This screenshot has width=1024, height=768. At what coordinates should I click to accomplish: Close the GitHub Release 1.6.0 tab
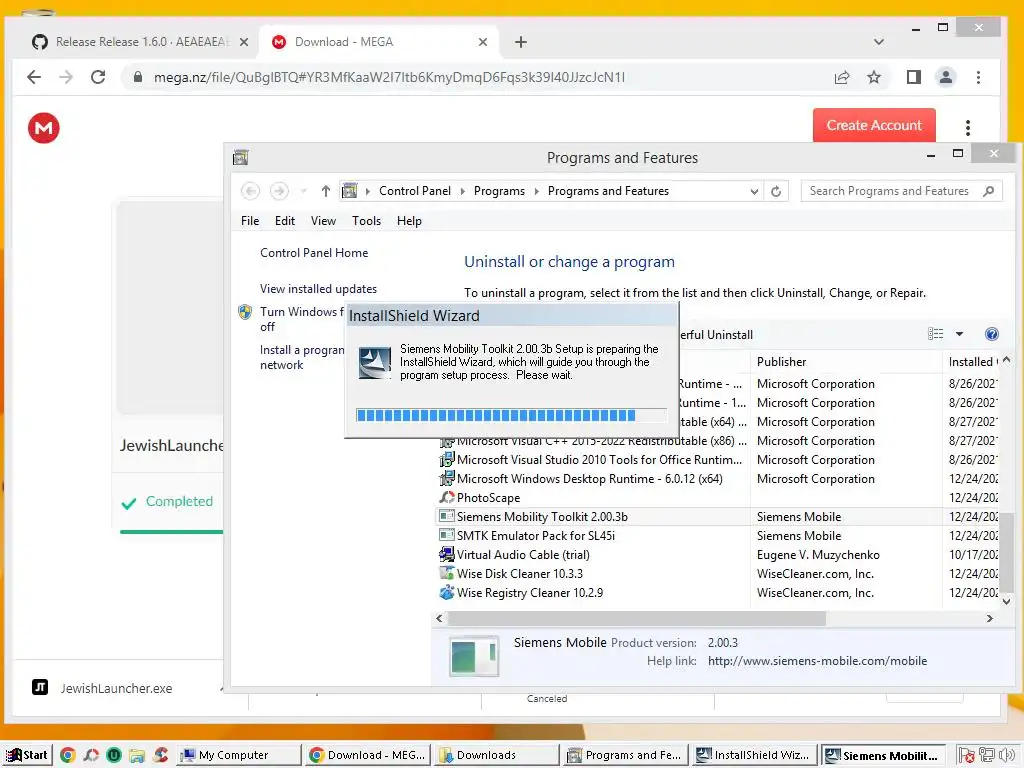pos(244,42)
